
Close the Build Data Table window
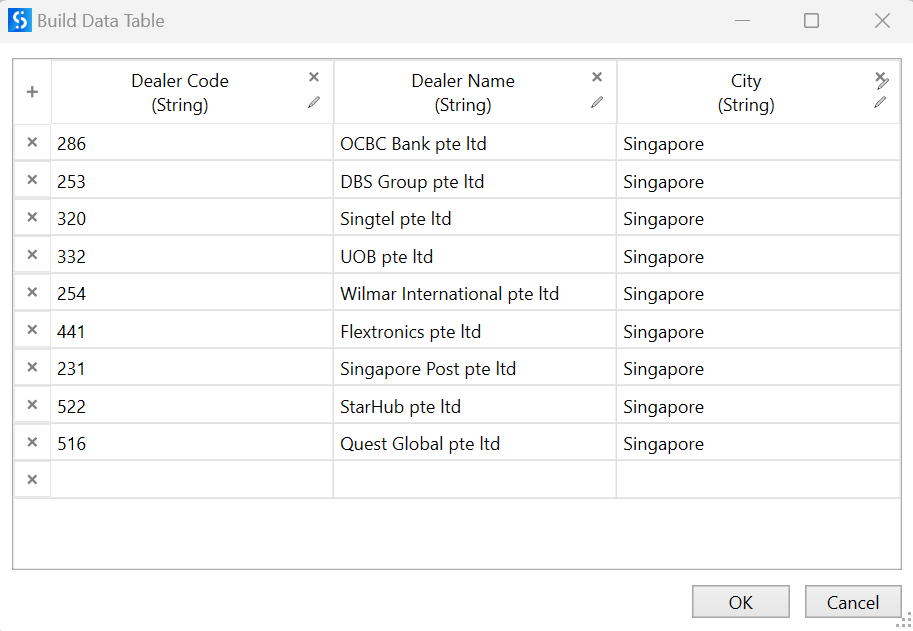coord(882,20)
